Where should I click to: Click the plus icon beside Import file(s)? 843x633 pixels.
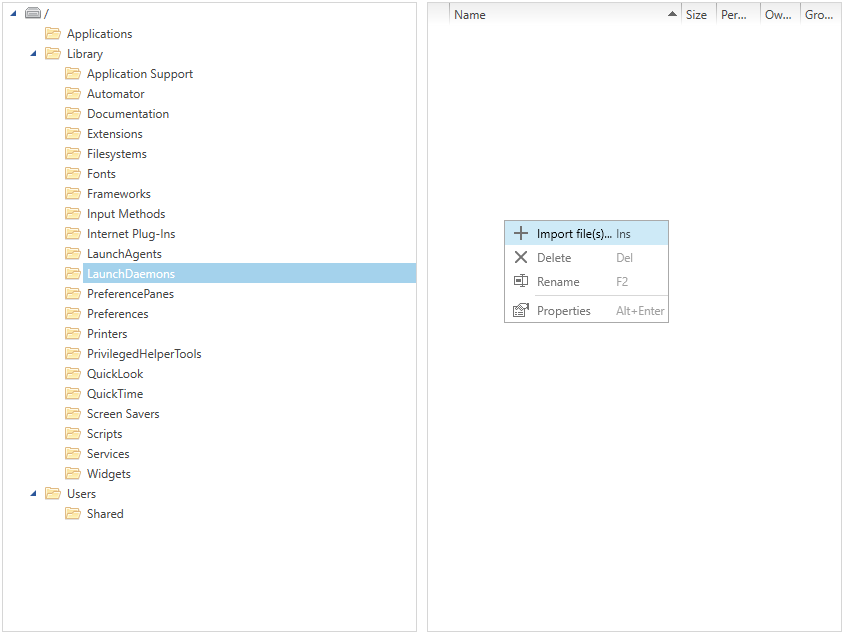pyautogui.click(x=520, y=234)
